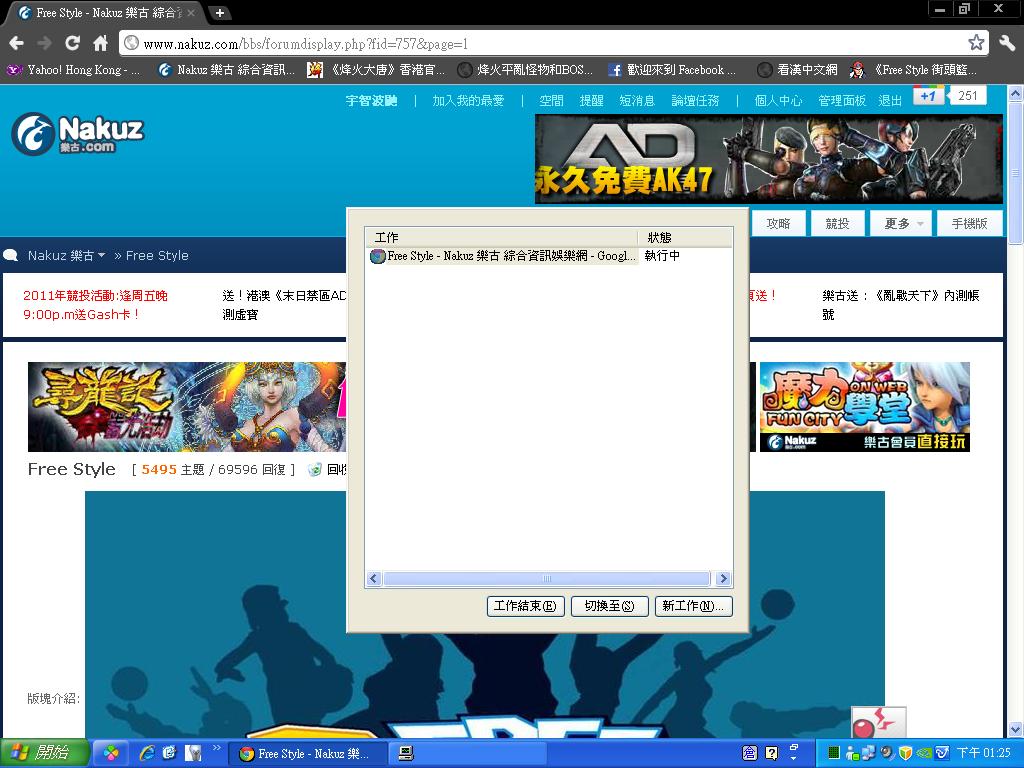Sort tasks by the 狀態 column header

click(685, 237)
